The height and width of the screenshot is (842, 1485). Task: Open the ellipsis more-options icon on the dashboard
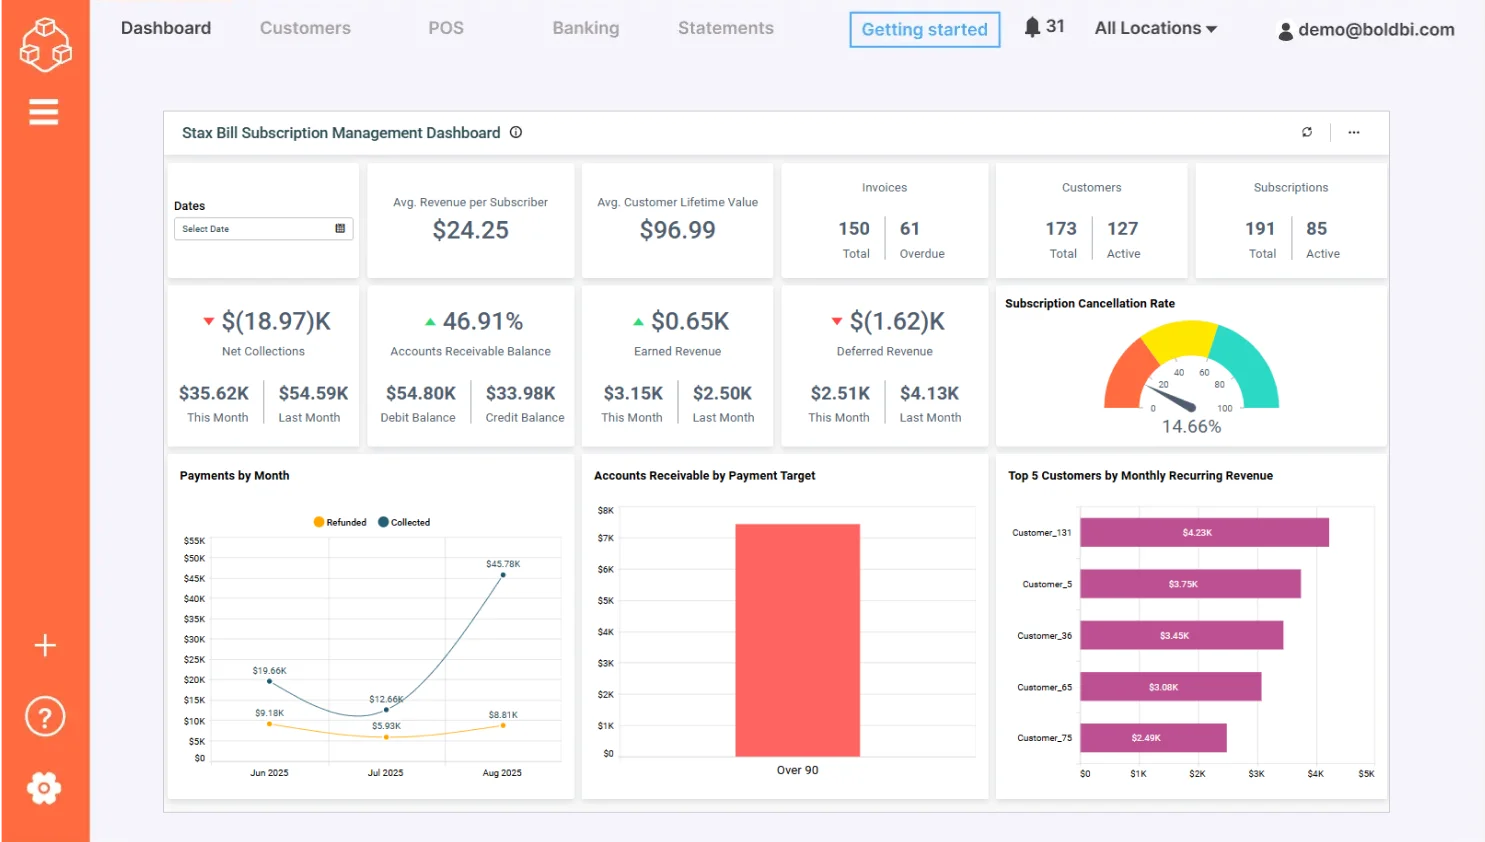click(1354, 132)
